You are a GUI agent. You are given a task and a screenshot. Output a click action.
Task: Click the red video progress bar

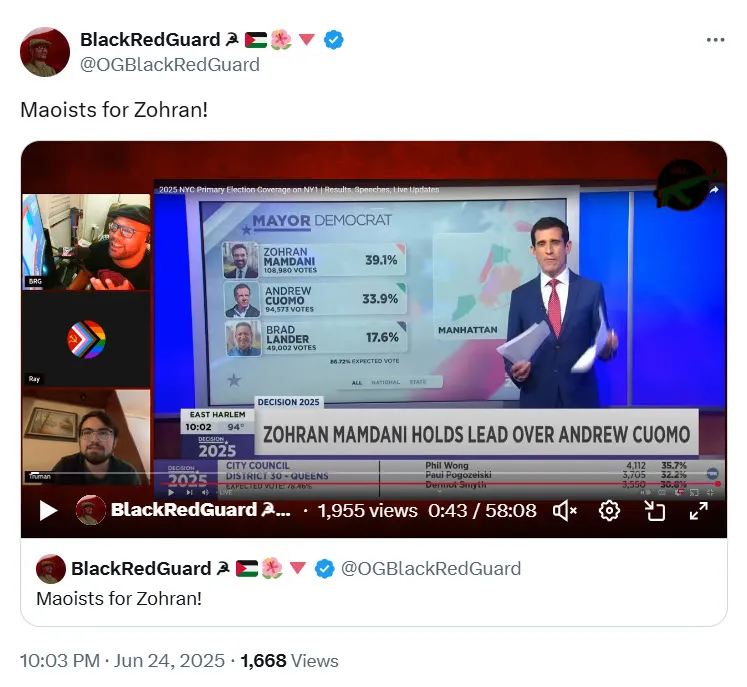[438, 484]
